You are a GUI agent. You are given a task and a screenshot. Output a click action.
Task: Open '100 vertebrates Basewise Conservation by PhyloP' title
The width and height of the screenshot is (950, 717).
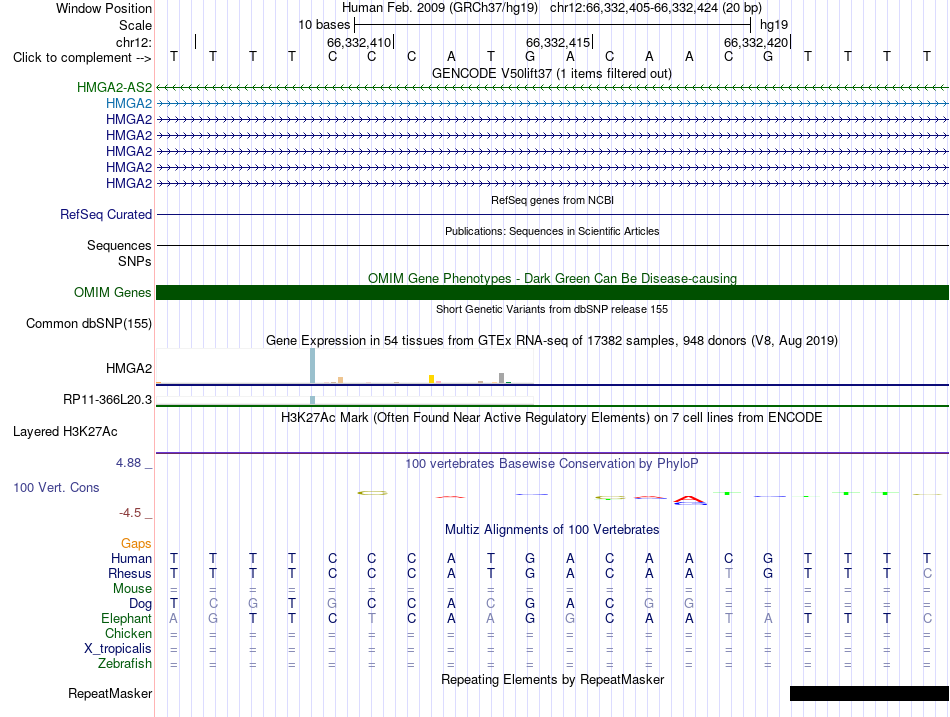552,464
